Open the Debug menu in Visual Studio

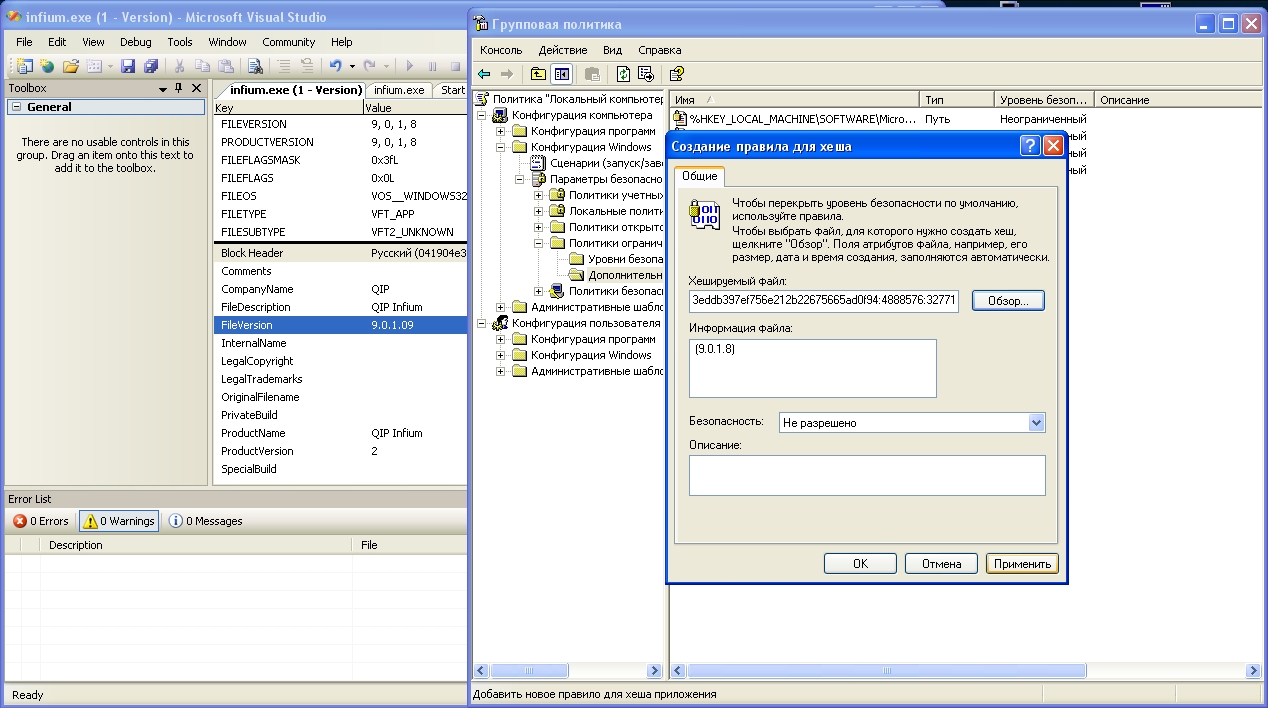[x=136, y=42]
